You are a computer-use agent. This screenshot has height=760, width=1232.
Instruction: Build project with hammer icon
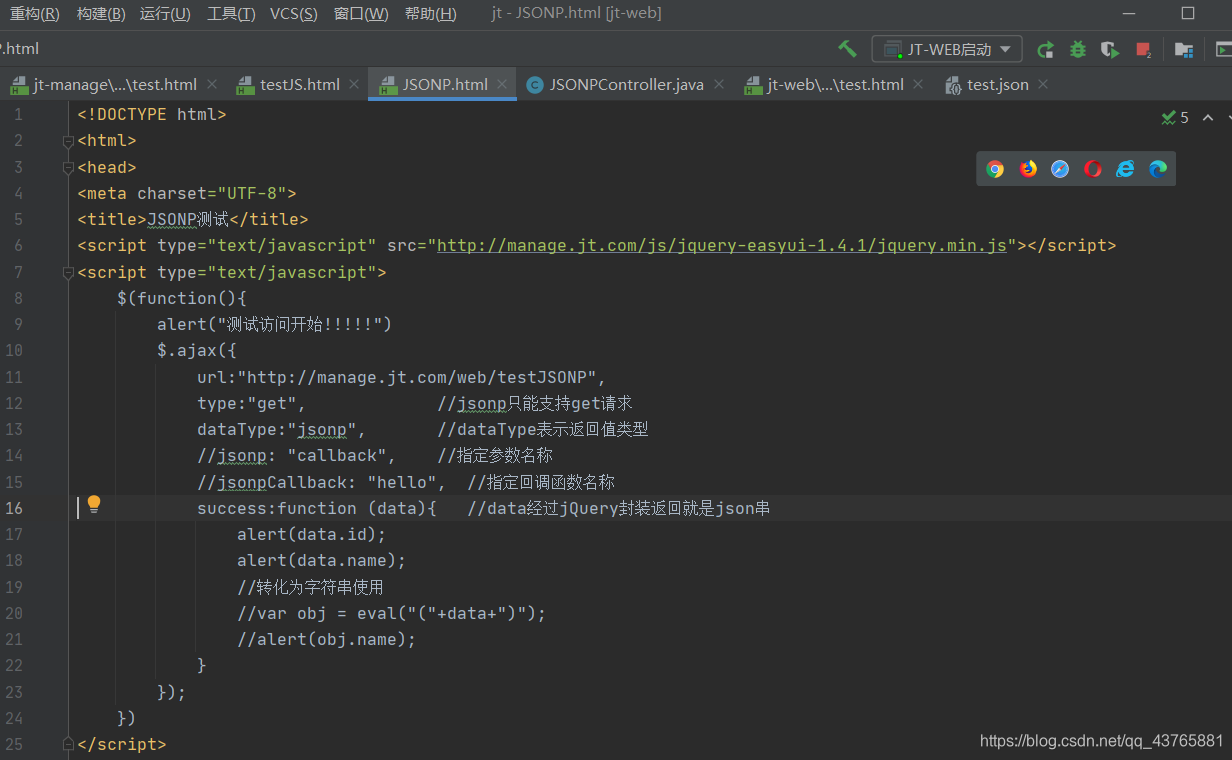[x=847, y=49]
